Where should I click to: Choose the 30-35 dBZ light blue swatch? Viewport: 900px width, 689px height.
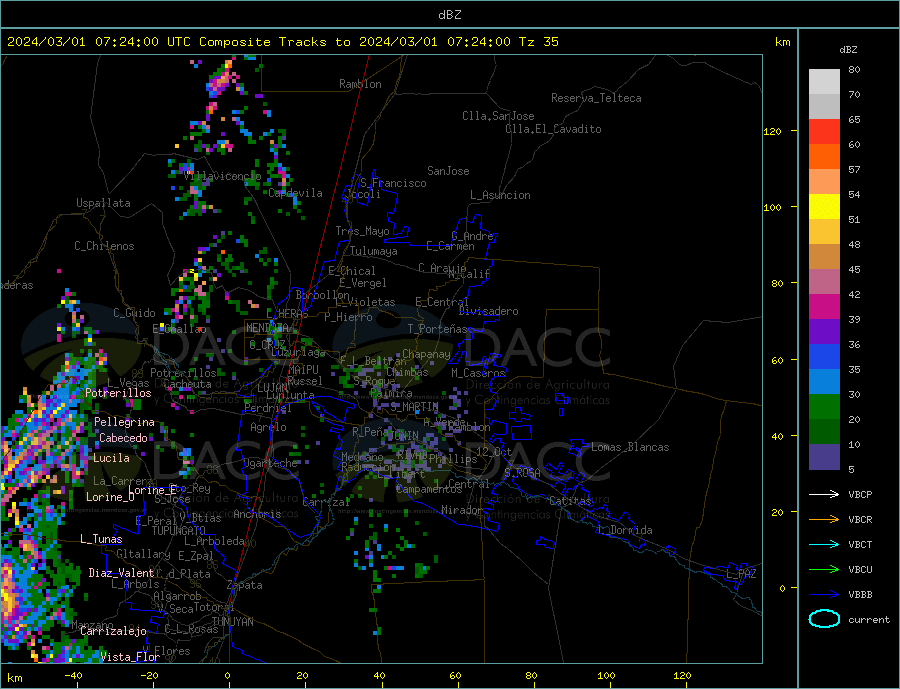824,382
